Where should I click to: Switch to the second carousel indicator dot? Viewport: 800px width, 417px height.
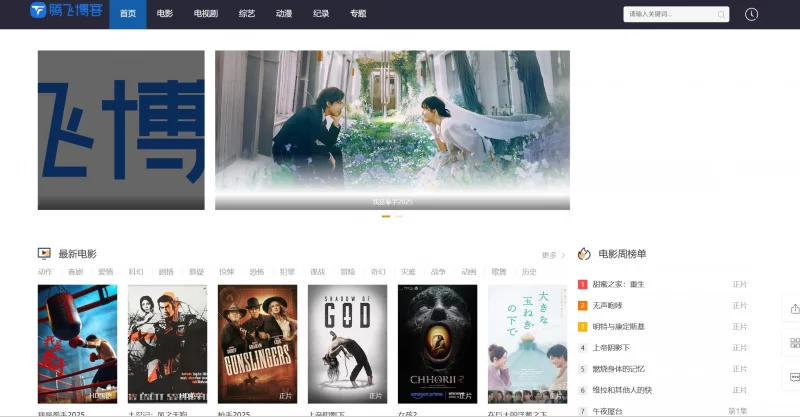[x=399, y=216]
